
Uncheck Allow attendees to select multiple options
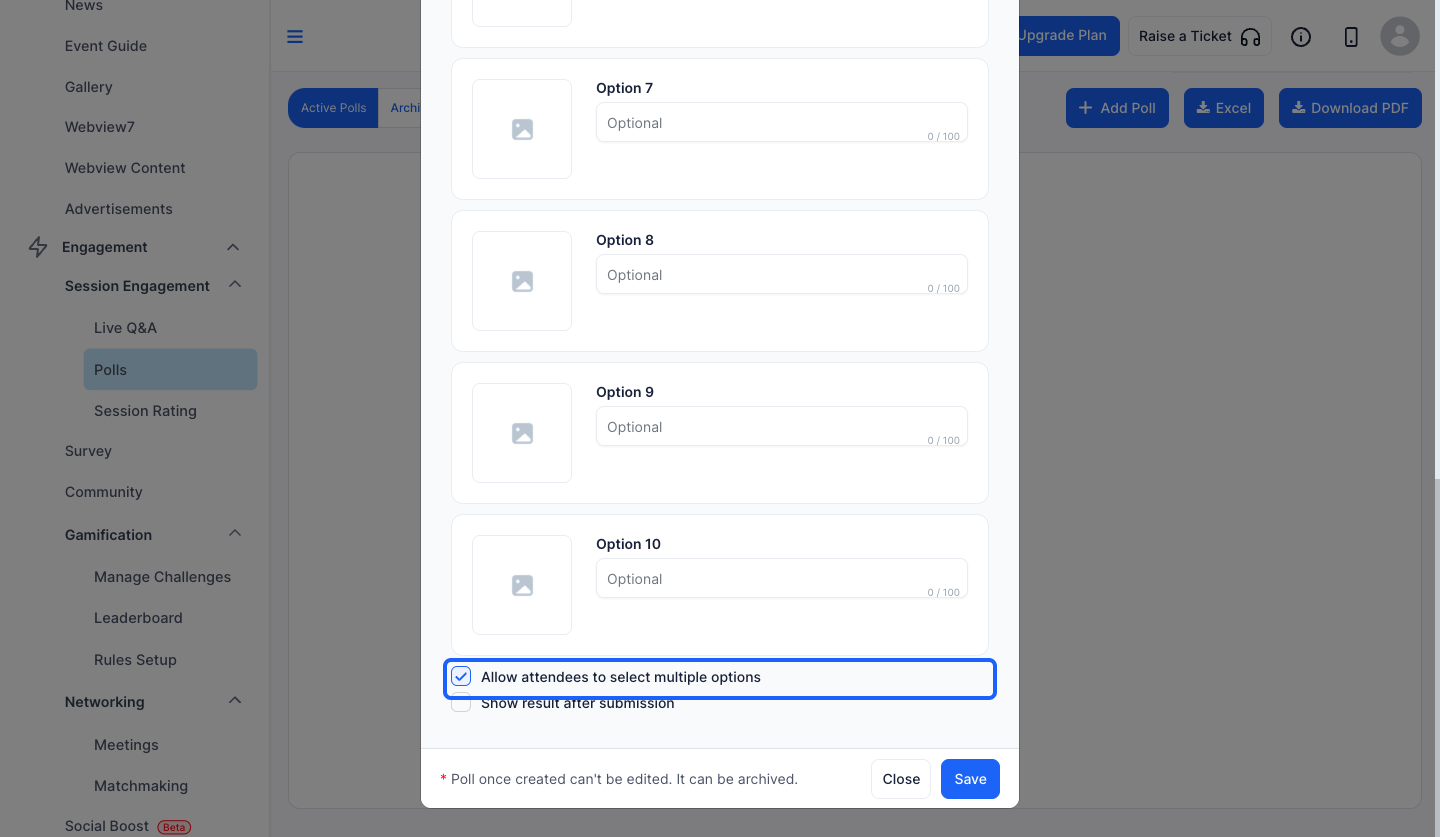pyautogui.click(x=461, y=677)
